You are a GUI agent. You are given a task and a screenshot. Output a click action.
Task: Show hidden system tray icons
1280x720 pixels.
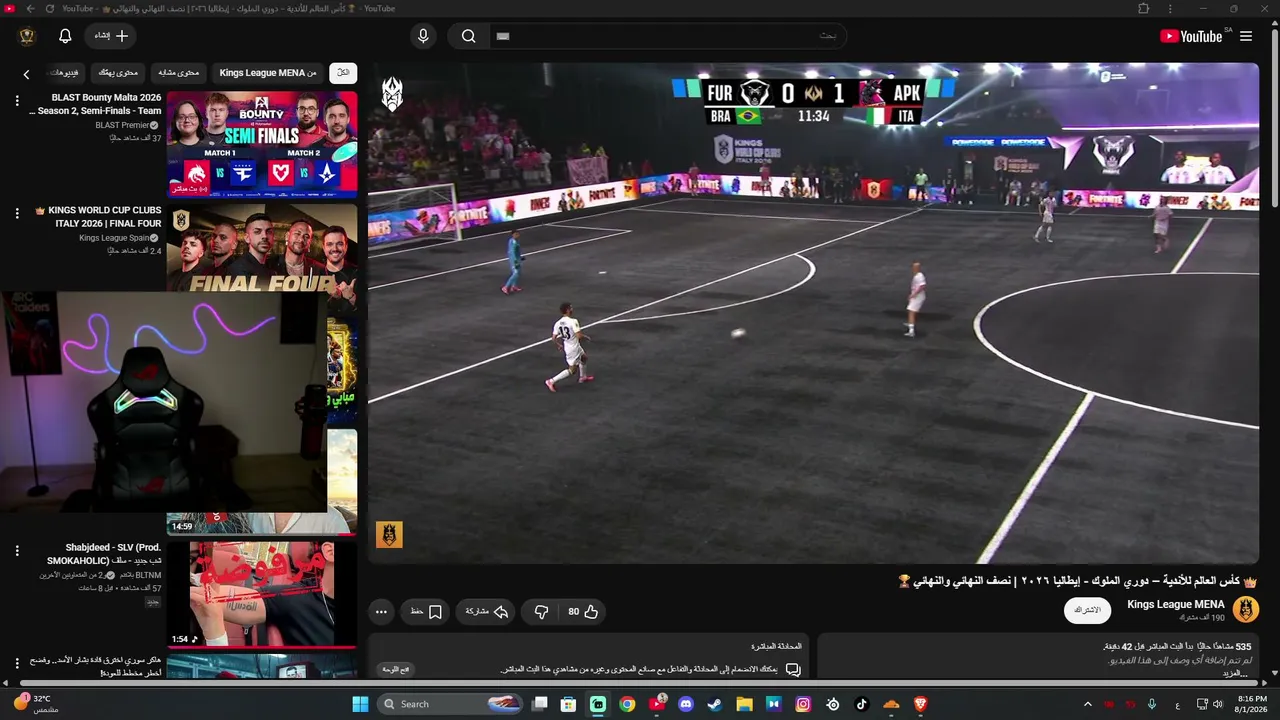pyautogui.click(x=1088, y=704)
